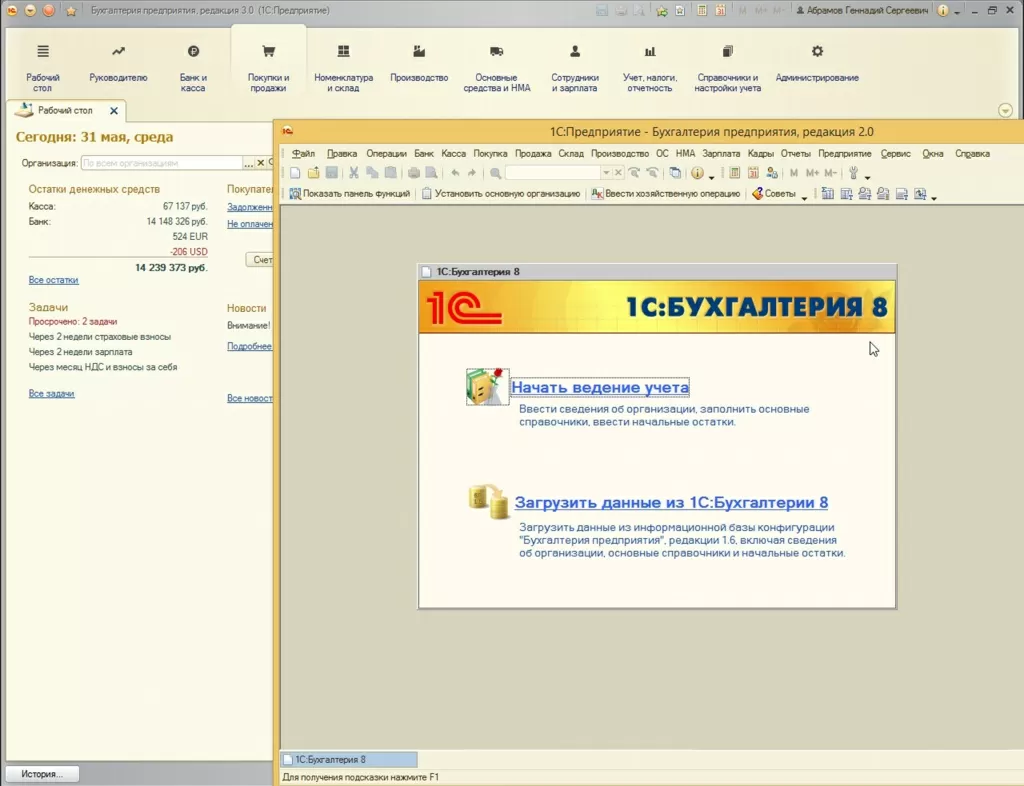Open the Зарплата menu

[x=721, y=153]
